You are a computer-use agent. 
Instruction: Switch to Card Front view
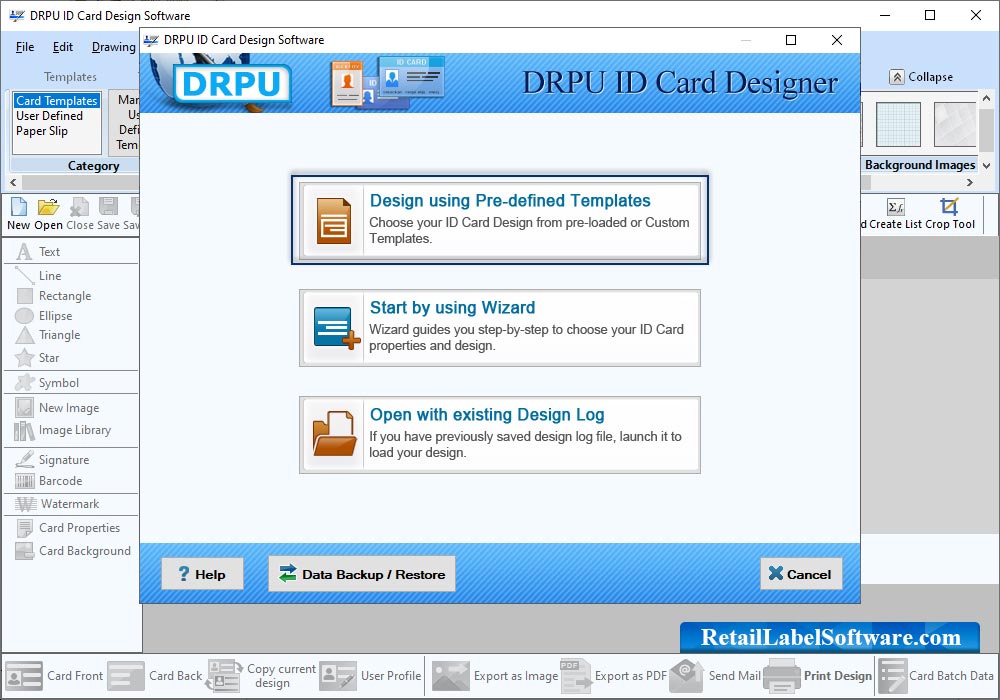point(54,676)
